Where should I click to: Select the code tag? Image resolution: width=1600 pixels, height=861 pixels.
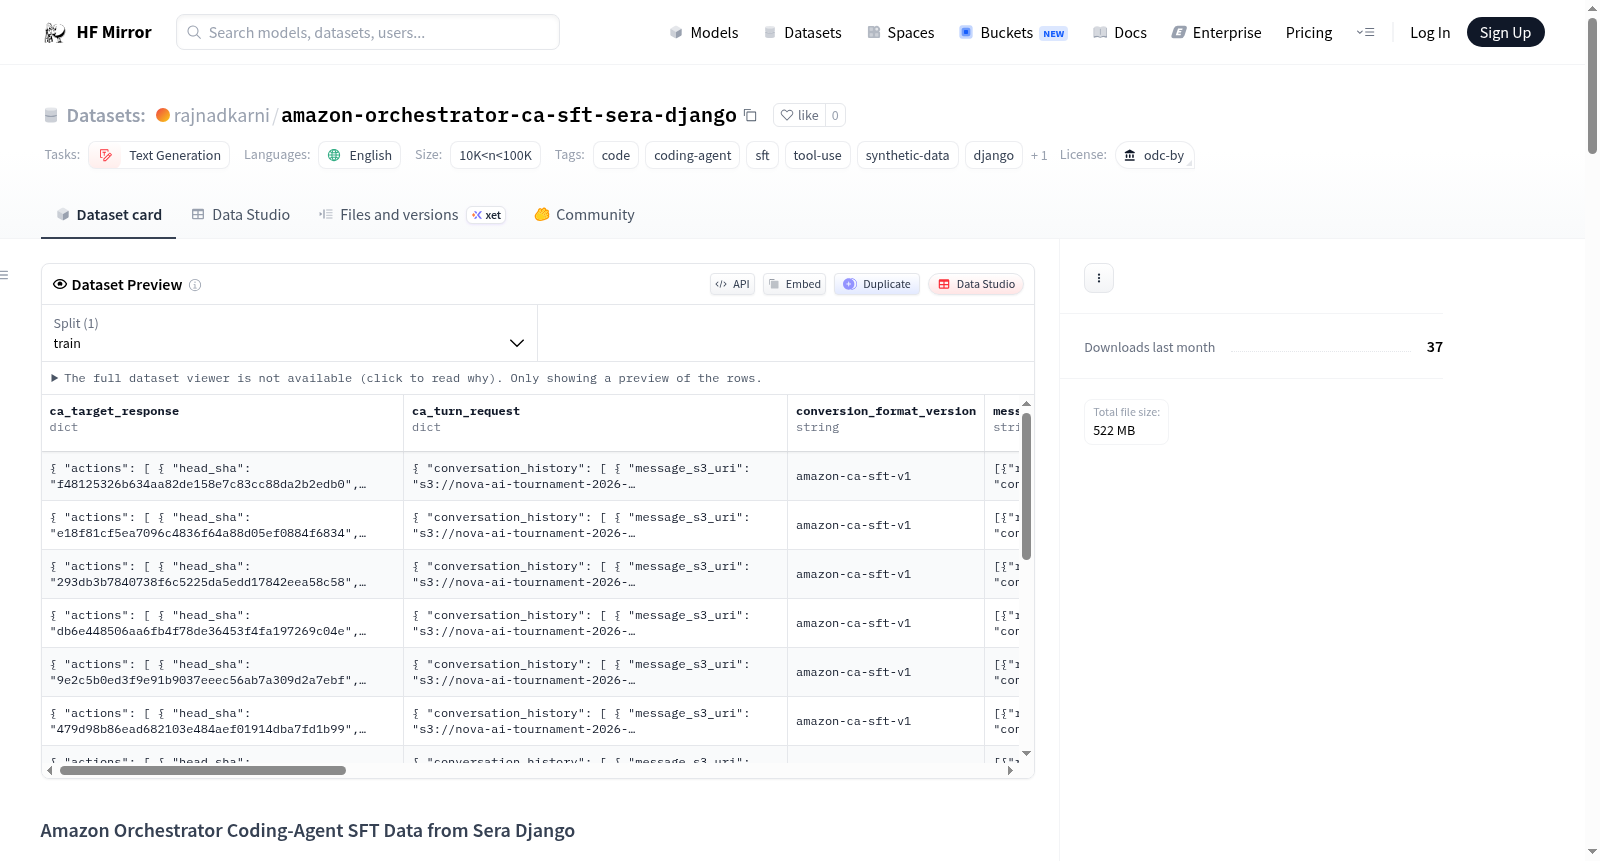[616, 155]
